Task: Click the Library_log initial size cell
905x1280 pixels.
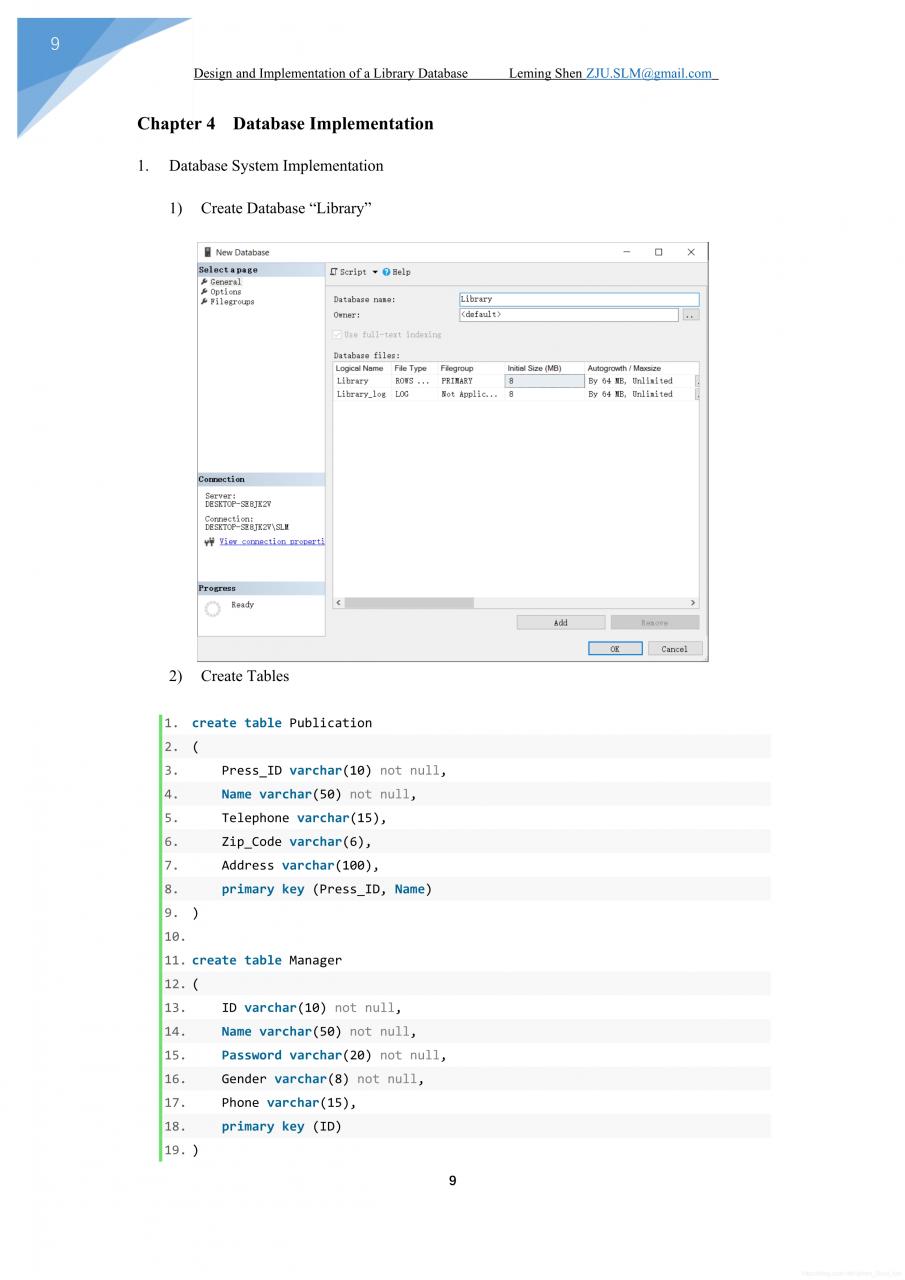Action: pos(545,394)
